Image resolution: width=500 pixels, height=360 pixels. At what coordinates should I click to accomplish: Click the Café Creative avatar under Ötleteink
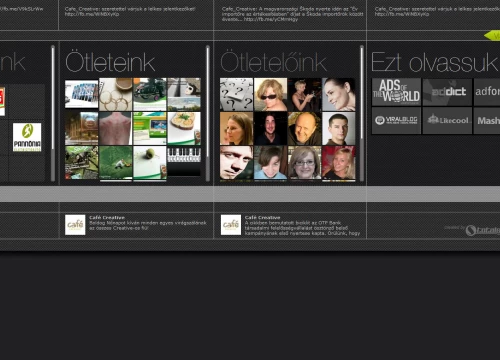coord(75,225)
